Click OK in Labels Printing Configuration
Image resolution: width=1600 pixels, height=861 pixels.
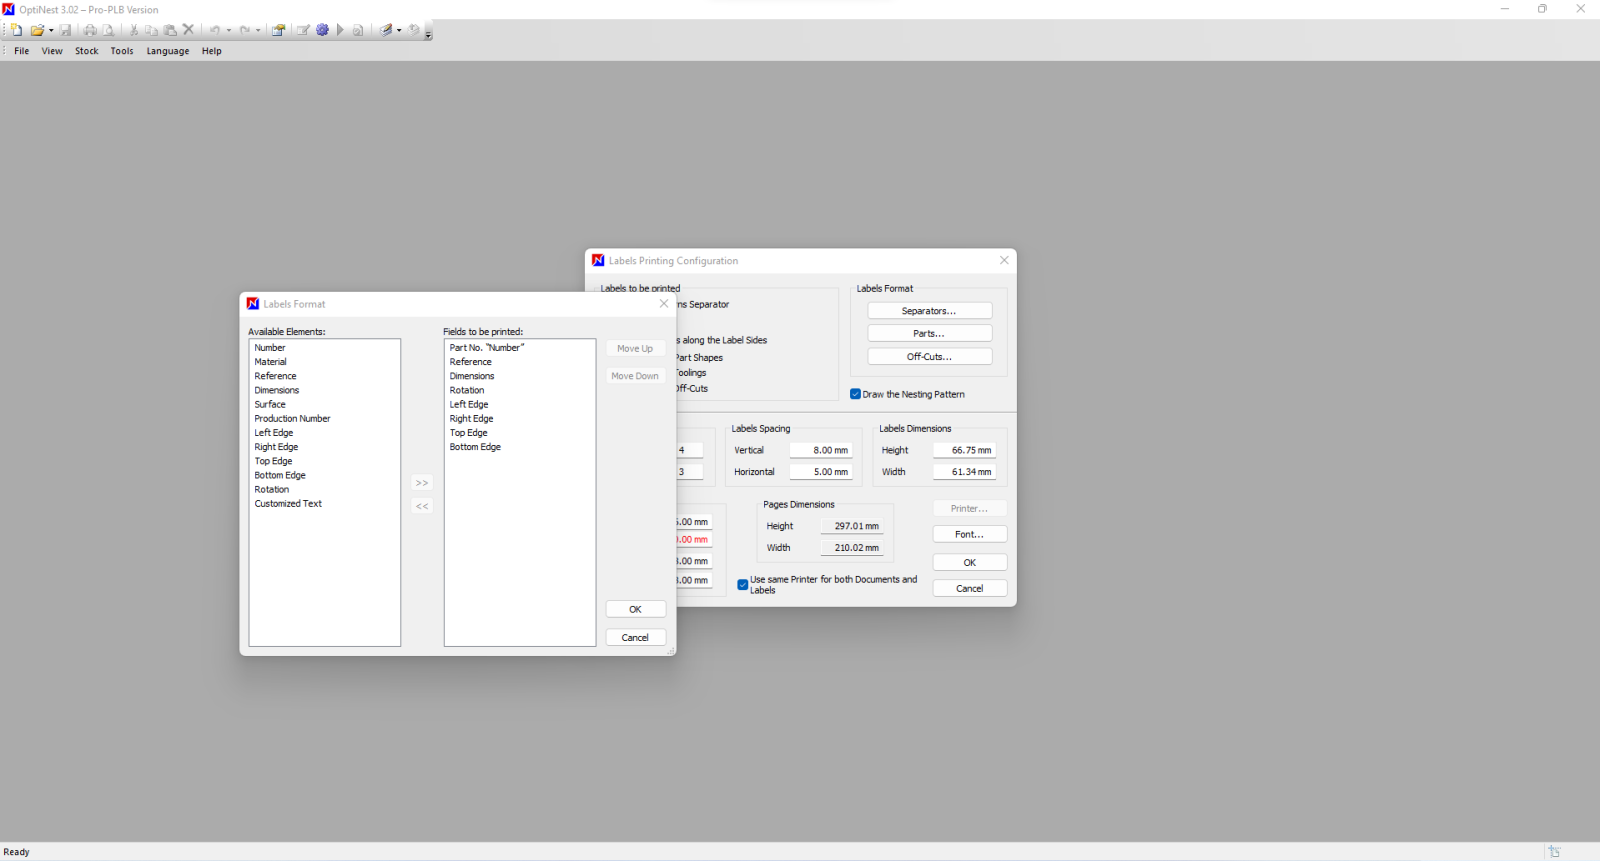pos(969,563)
